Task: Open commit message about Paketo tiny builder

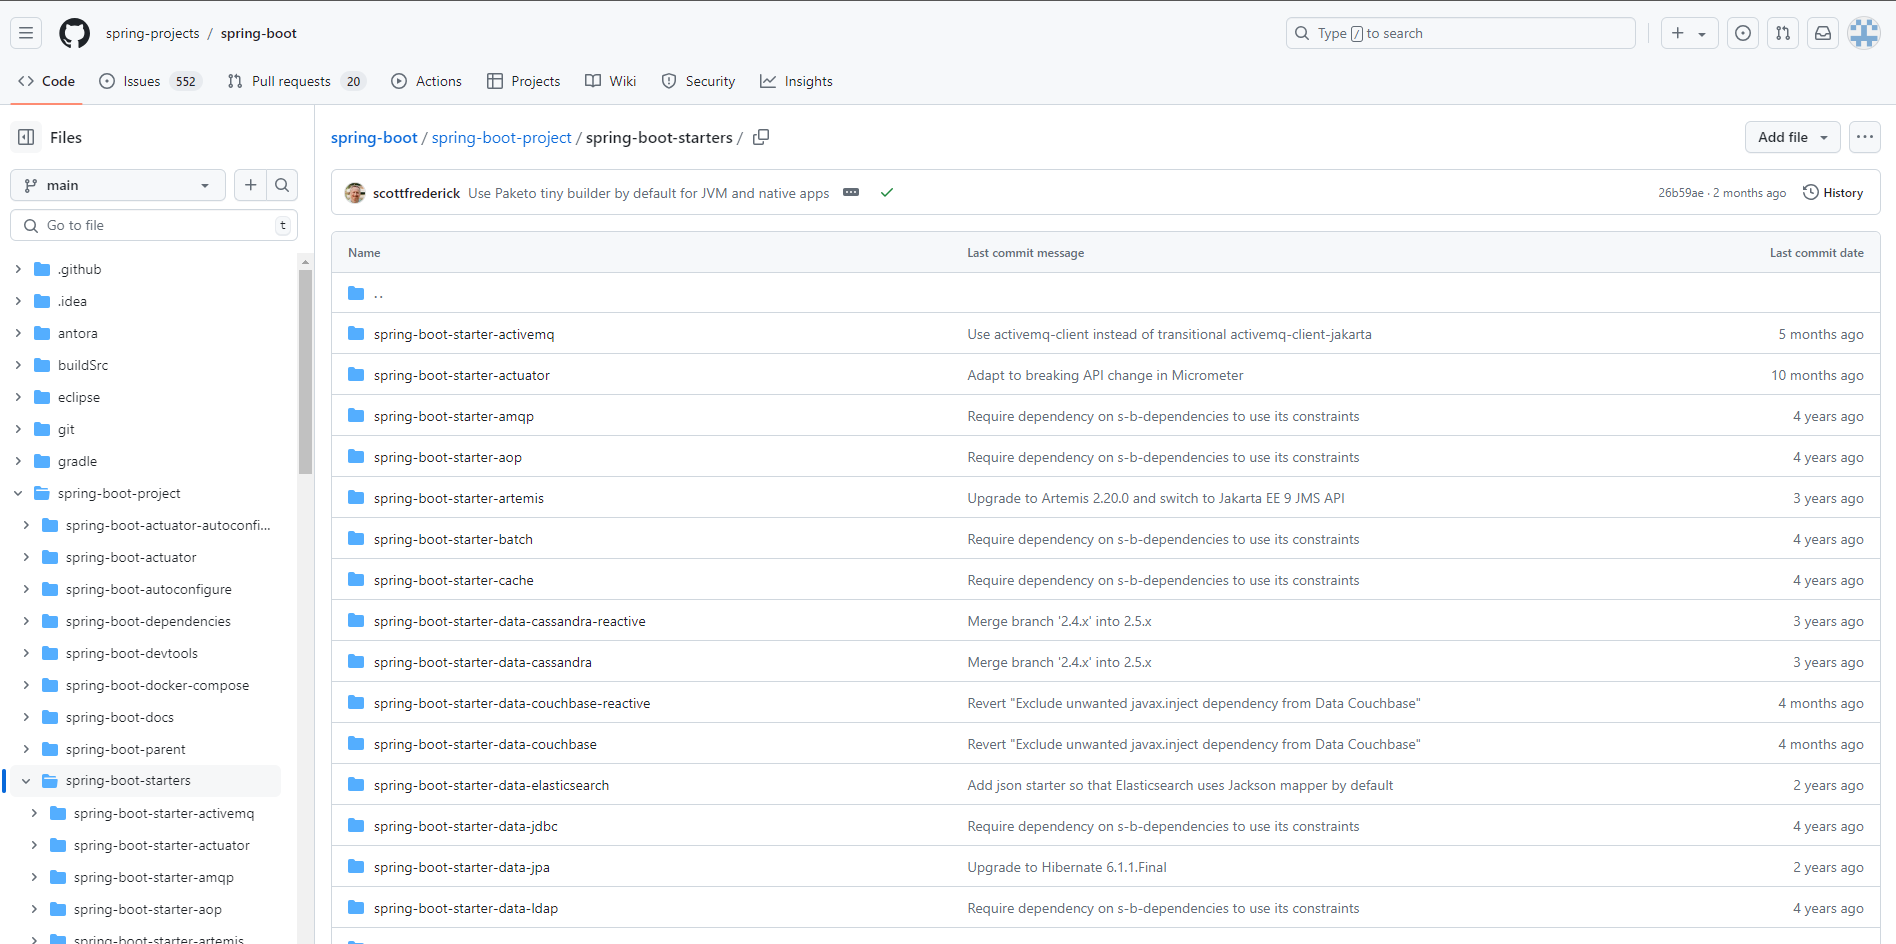Action: pos(649,193)
